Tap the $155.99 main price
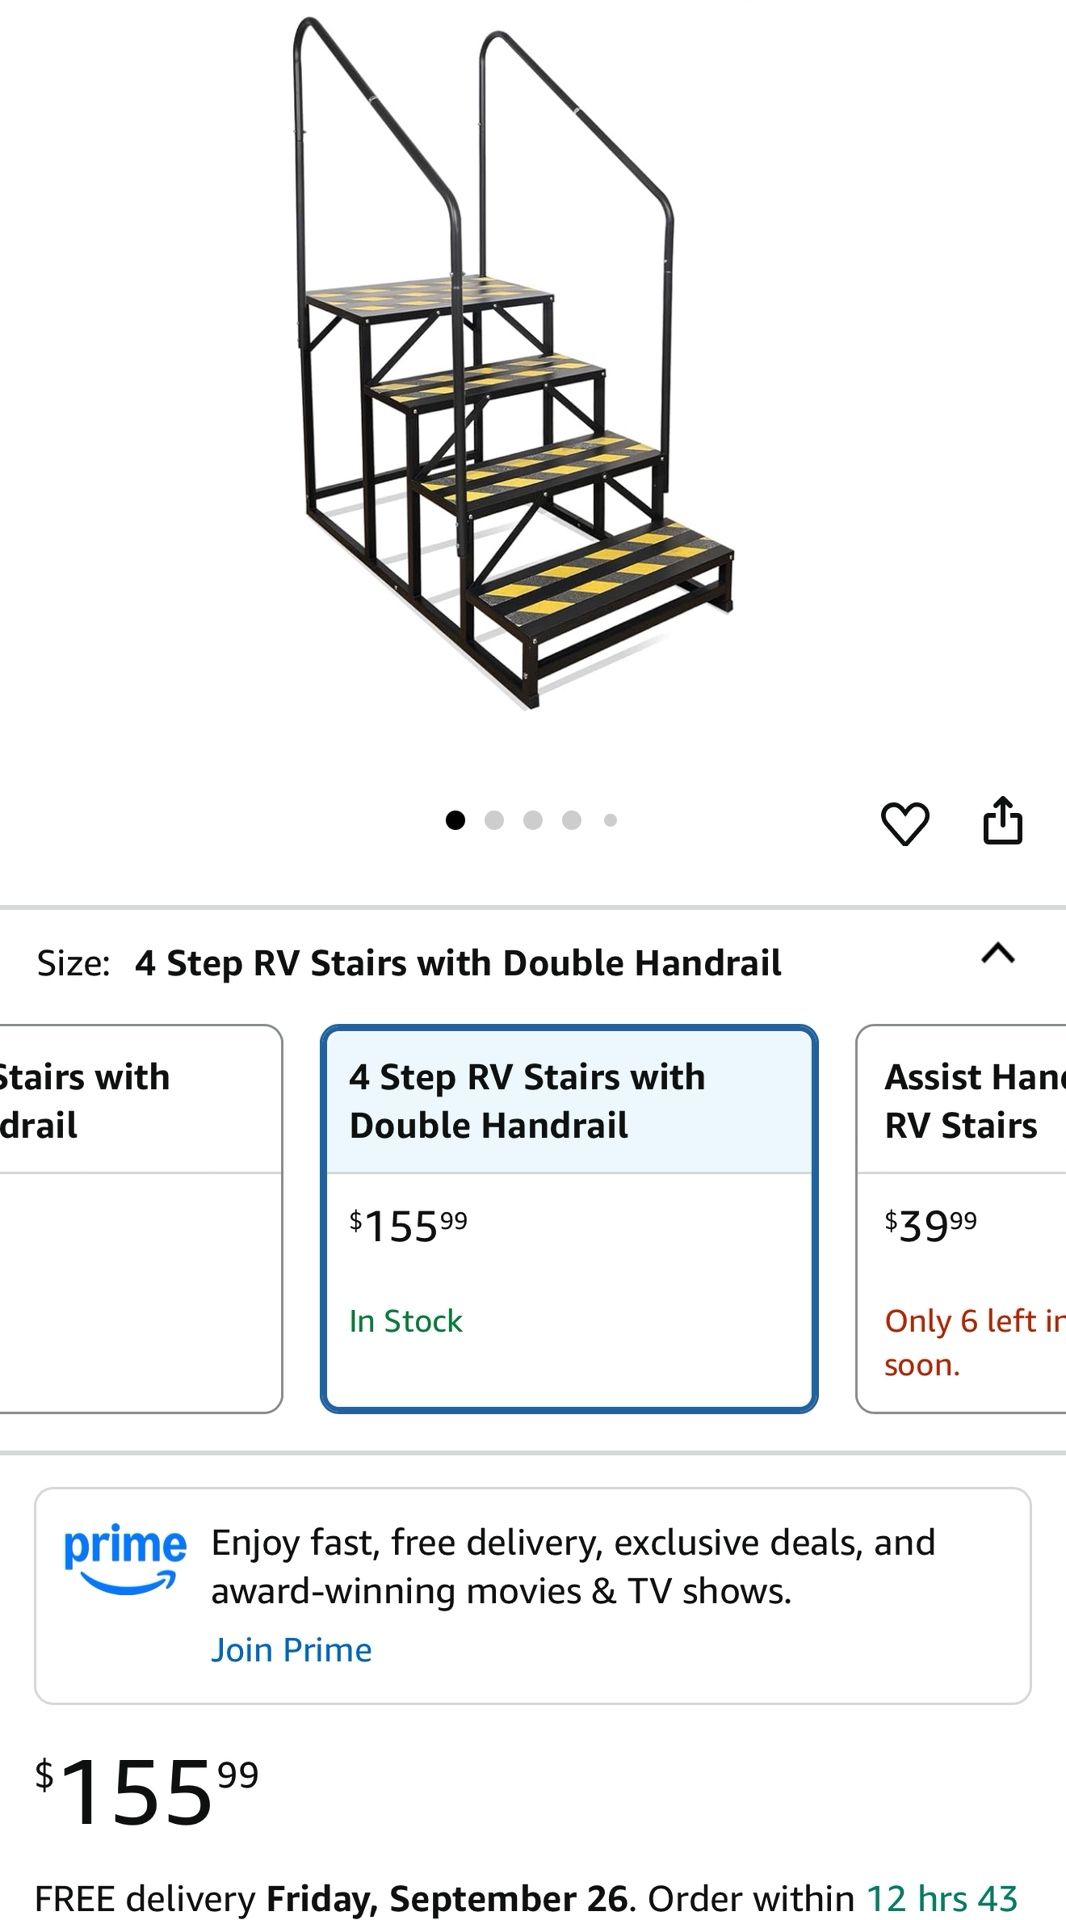The image size is (1066, 1920). pyautogui.click(x=147, y=1792)
